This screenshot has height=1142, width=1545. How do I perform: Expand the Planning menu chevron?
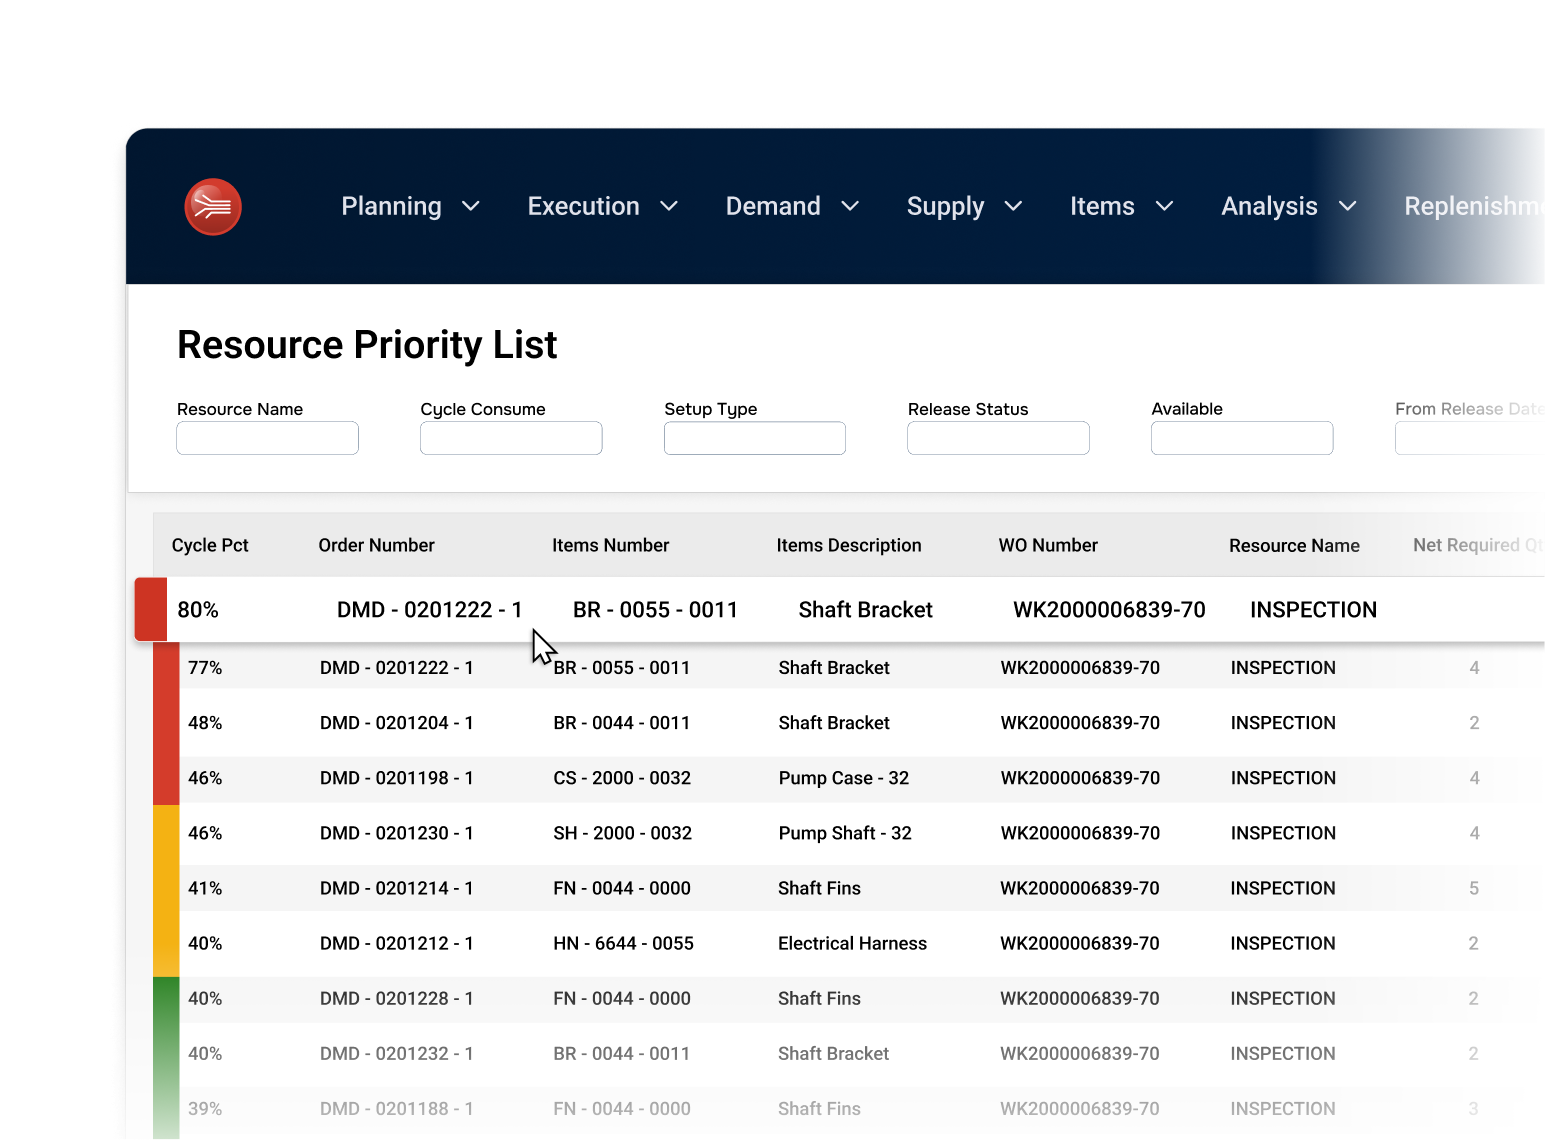(x=470, y=206)
